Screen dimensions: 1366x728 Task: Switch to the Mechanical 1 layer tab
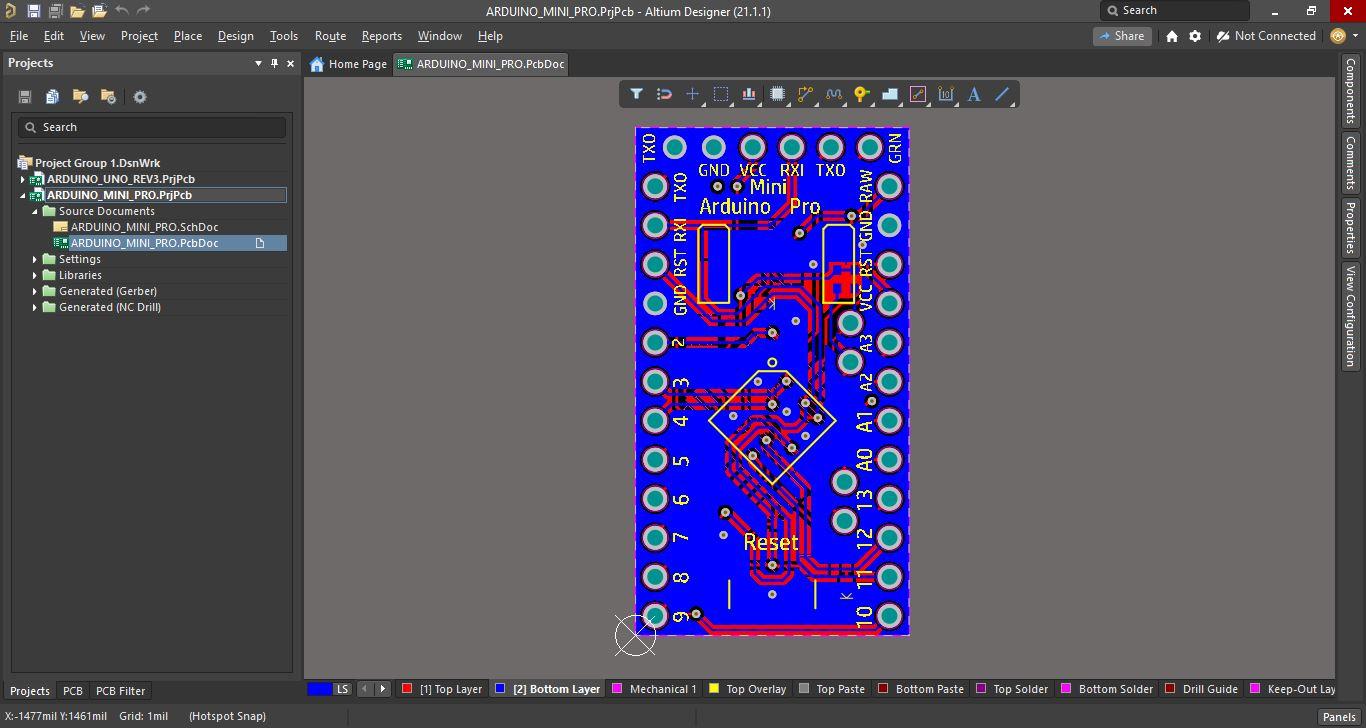click(654, 689)
